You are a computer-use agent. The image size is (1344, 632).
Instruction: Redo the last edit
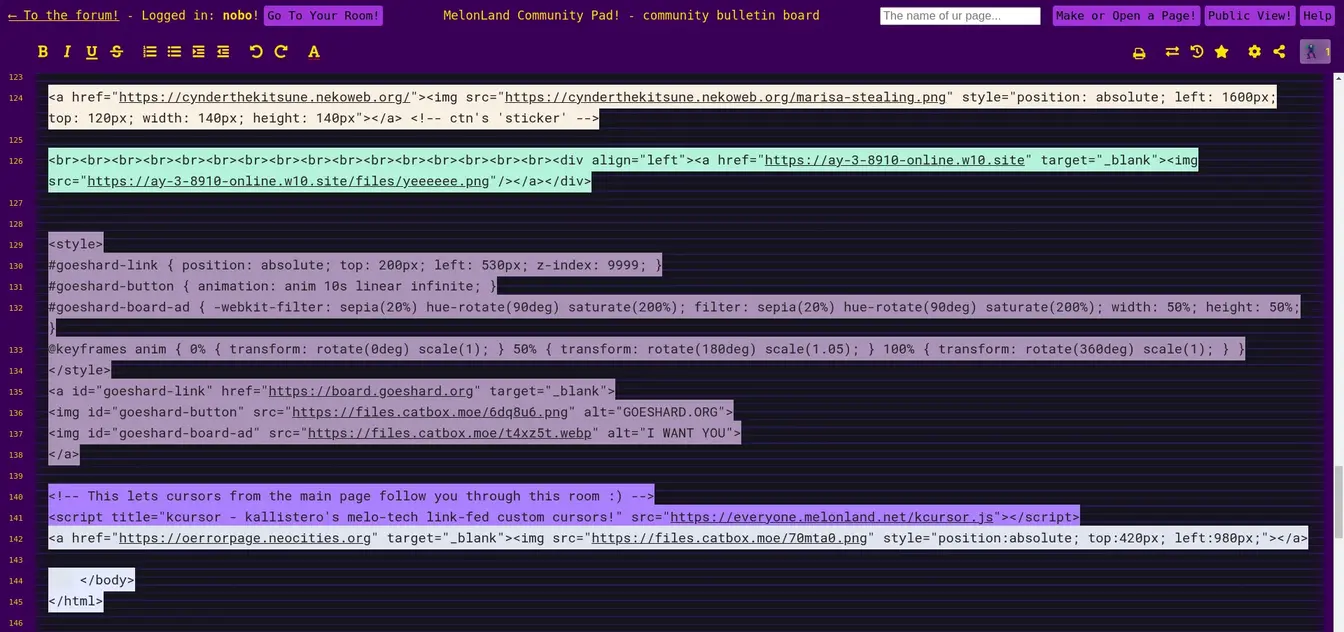point(281,52)
